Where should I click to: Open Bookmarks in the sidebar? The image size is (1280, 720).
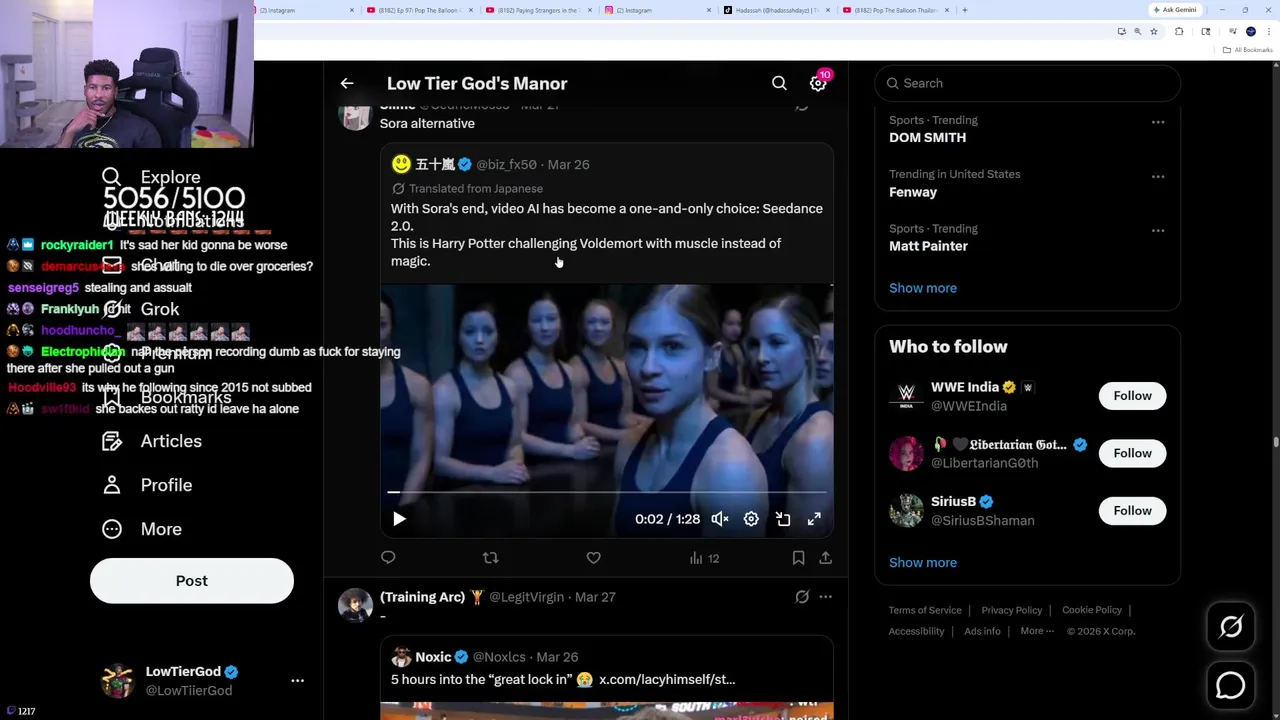(x=166, y=397)
